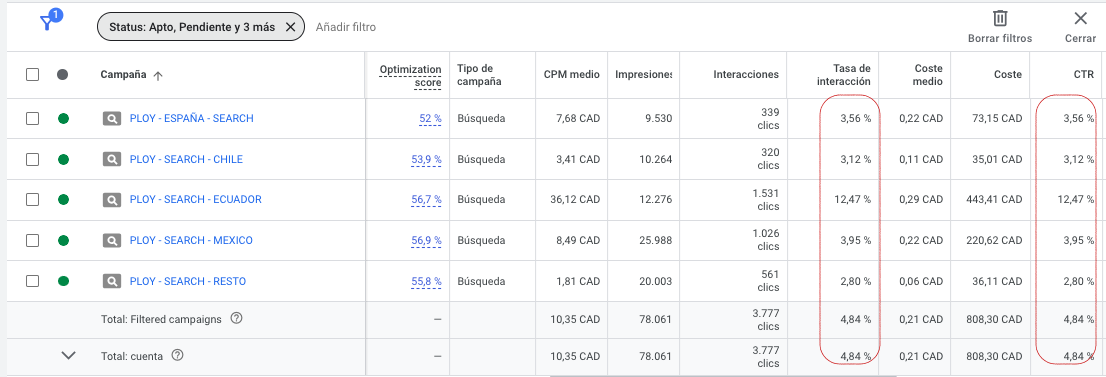Screen dimensions: 1106x377
Task: Click the Borrar filtros trash icon
Action: [x=999, y=18]
